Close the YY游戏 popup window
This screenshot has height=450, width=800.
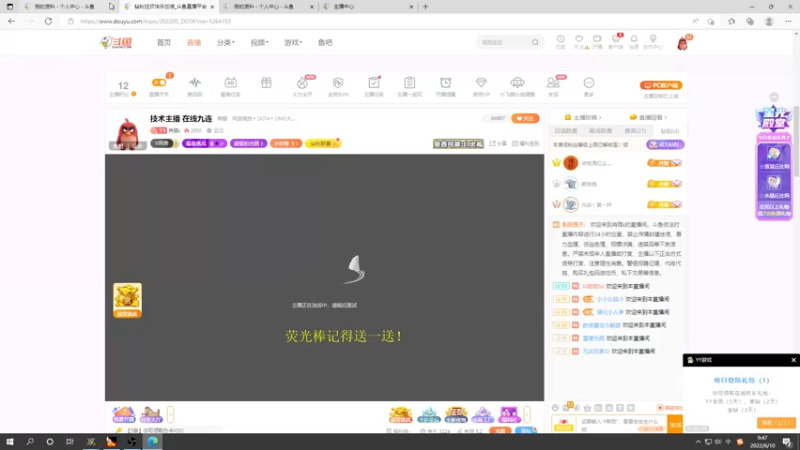click(793, 360)
